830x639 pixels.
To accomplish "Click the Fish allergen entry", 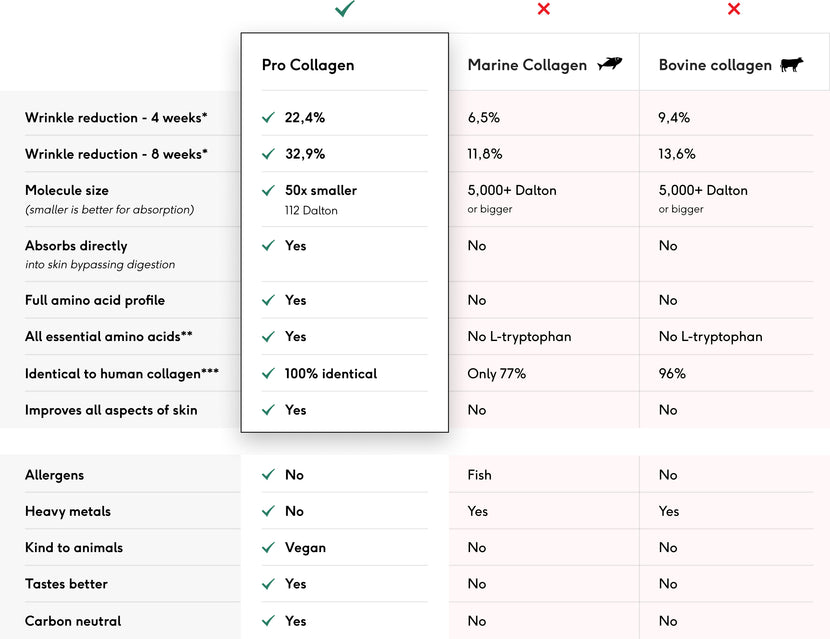I will (x=480, y=475).
